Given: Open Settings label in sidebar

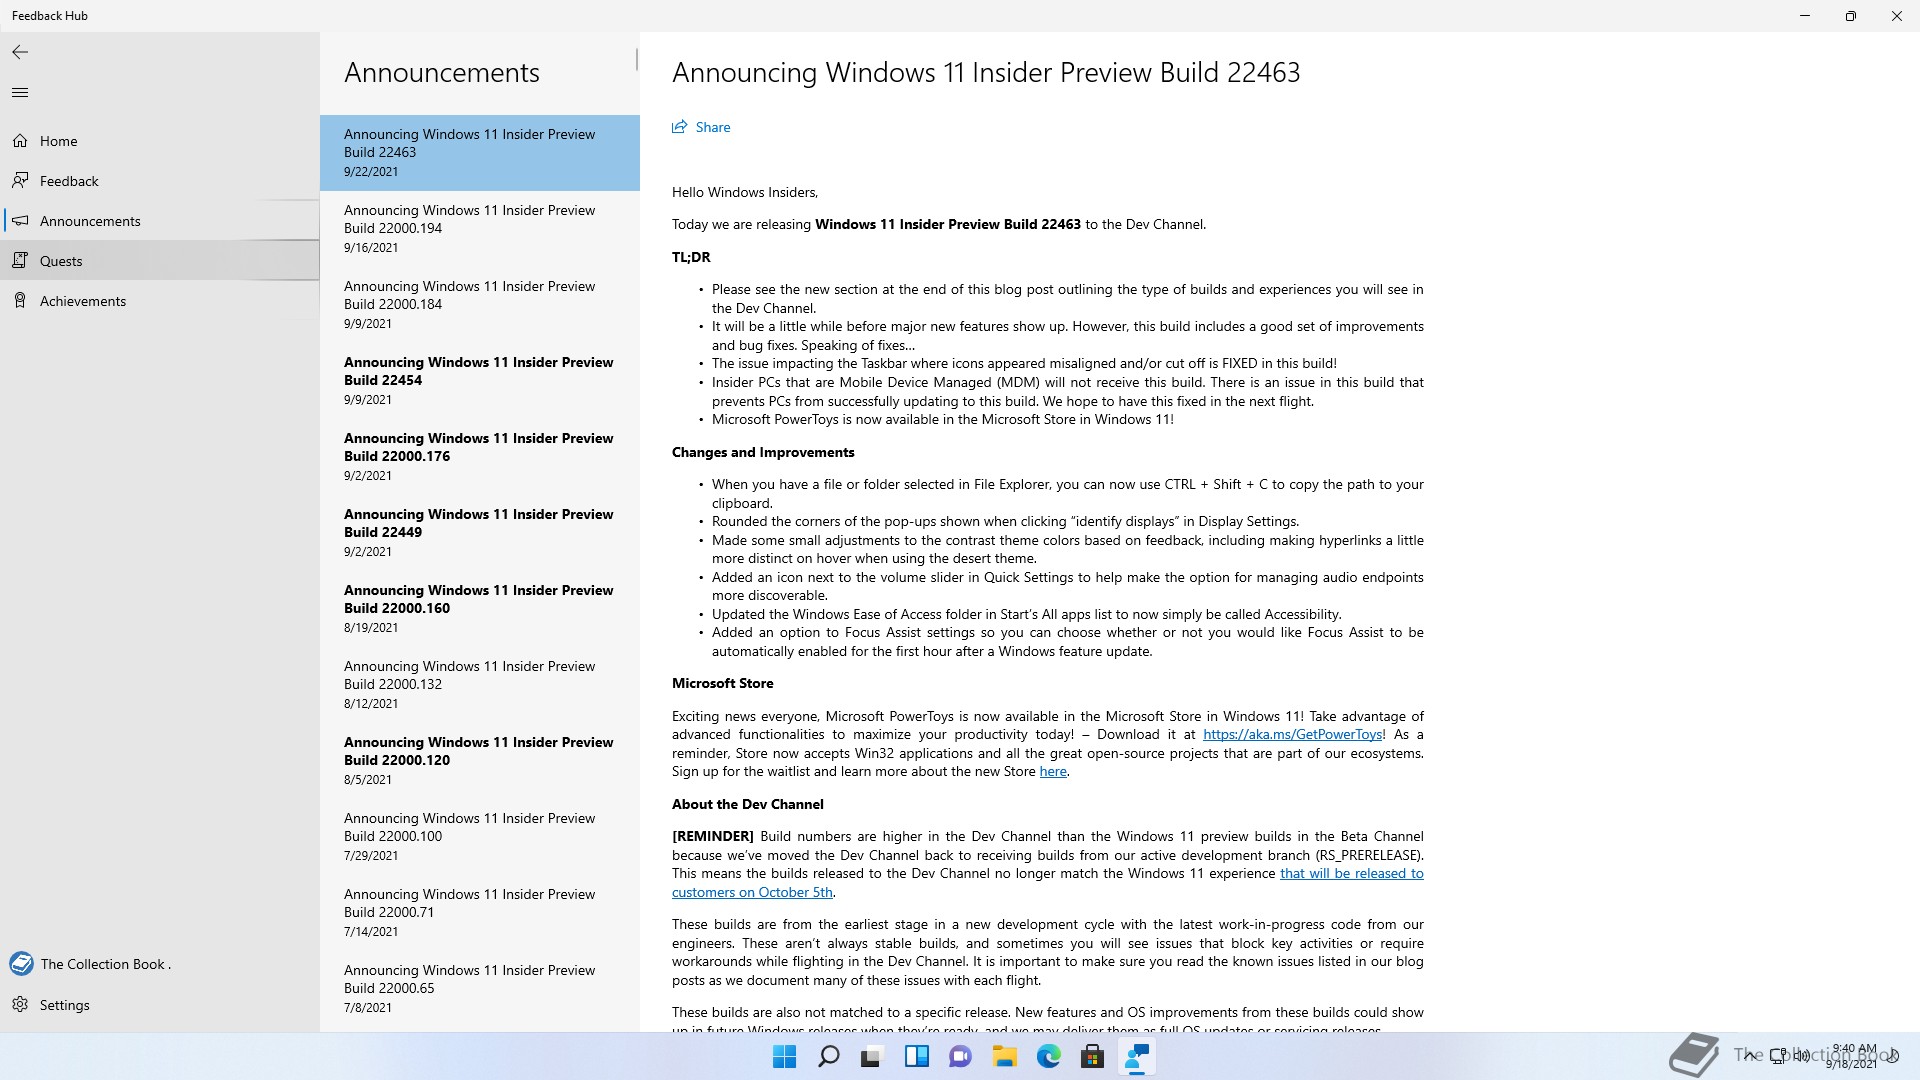Looking at the screenshot, I should click(65, 1005).
